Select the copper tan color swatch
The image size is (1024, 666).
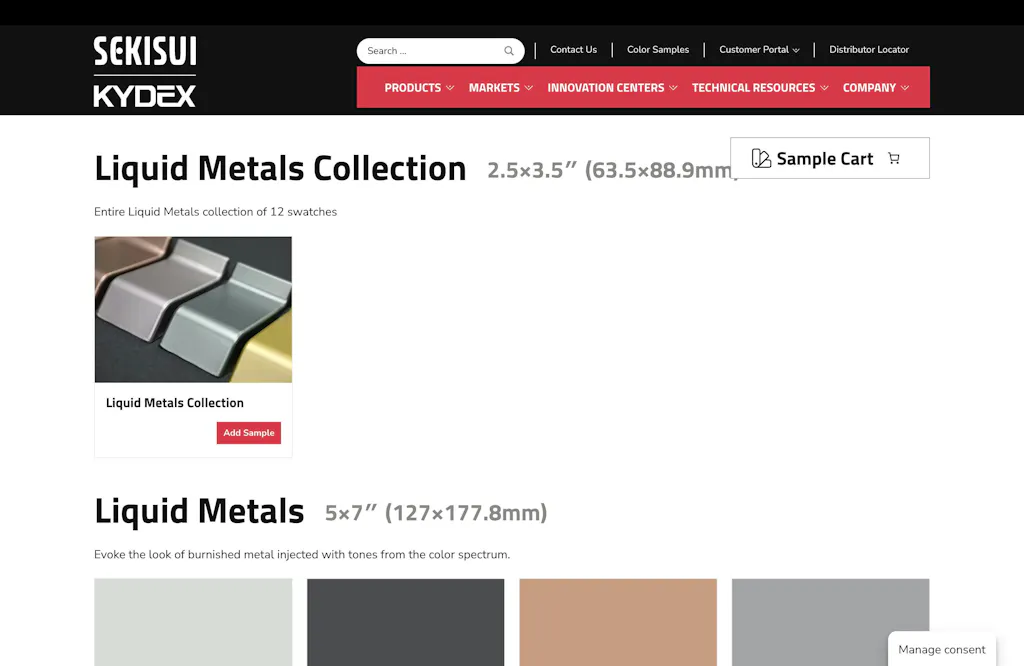click(x=618, y=622)
